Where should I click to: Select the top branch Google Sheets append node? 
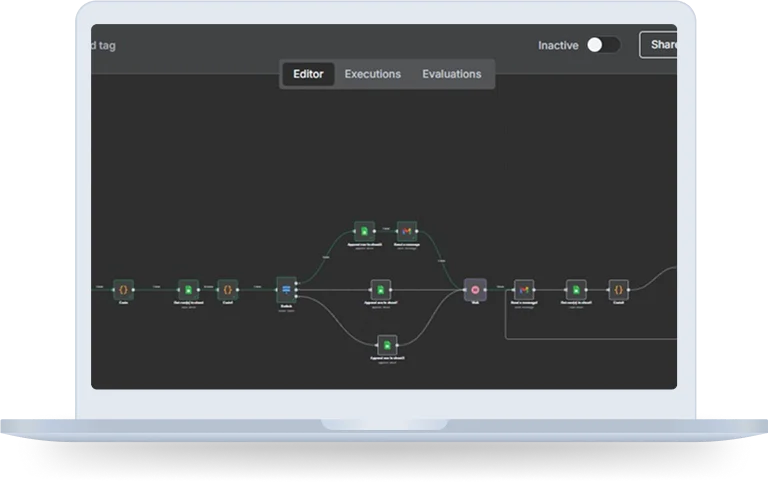[364, 232]
